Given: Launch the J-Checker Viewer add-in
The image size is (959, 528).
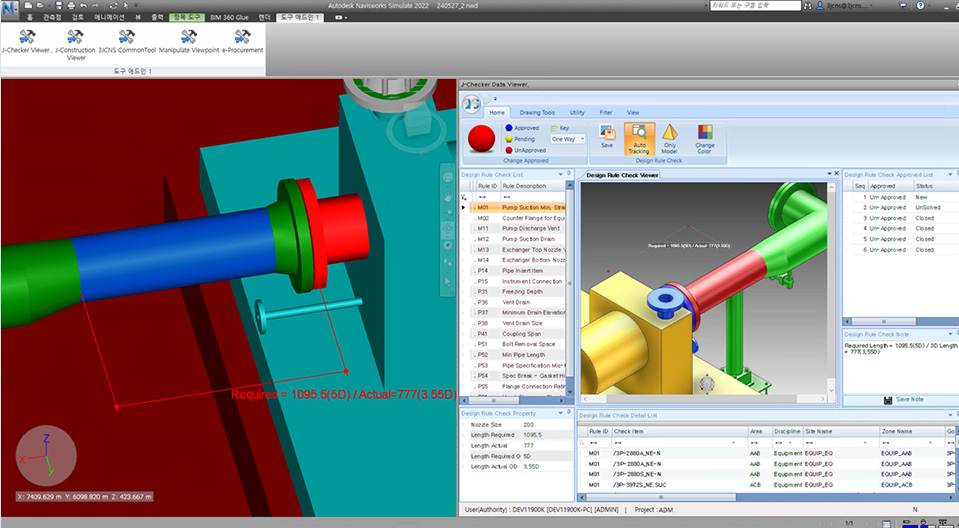Looking at the screenshot, I should 26,41.
